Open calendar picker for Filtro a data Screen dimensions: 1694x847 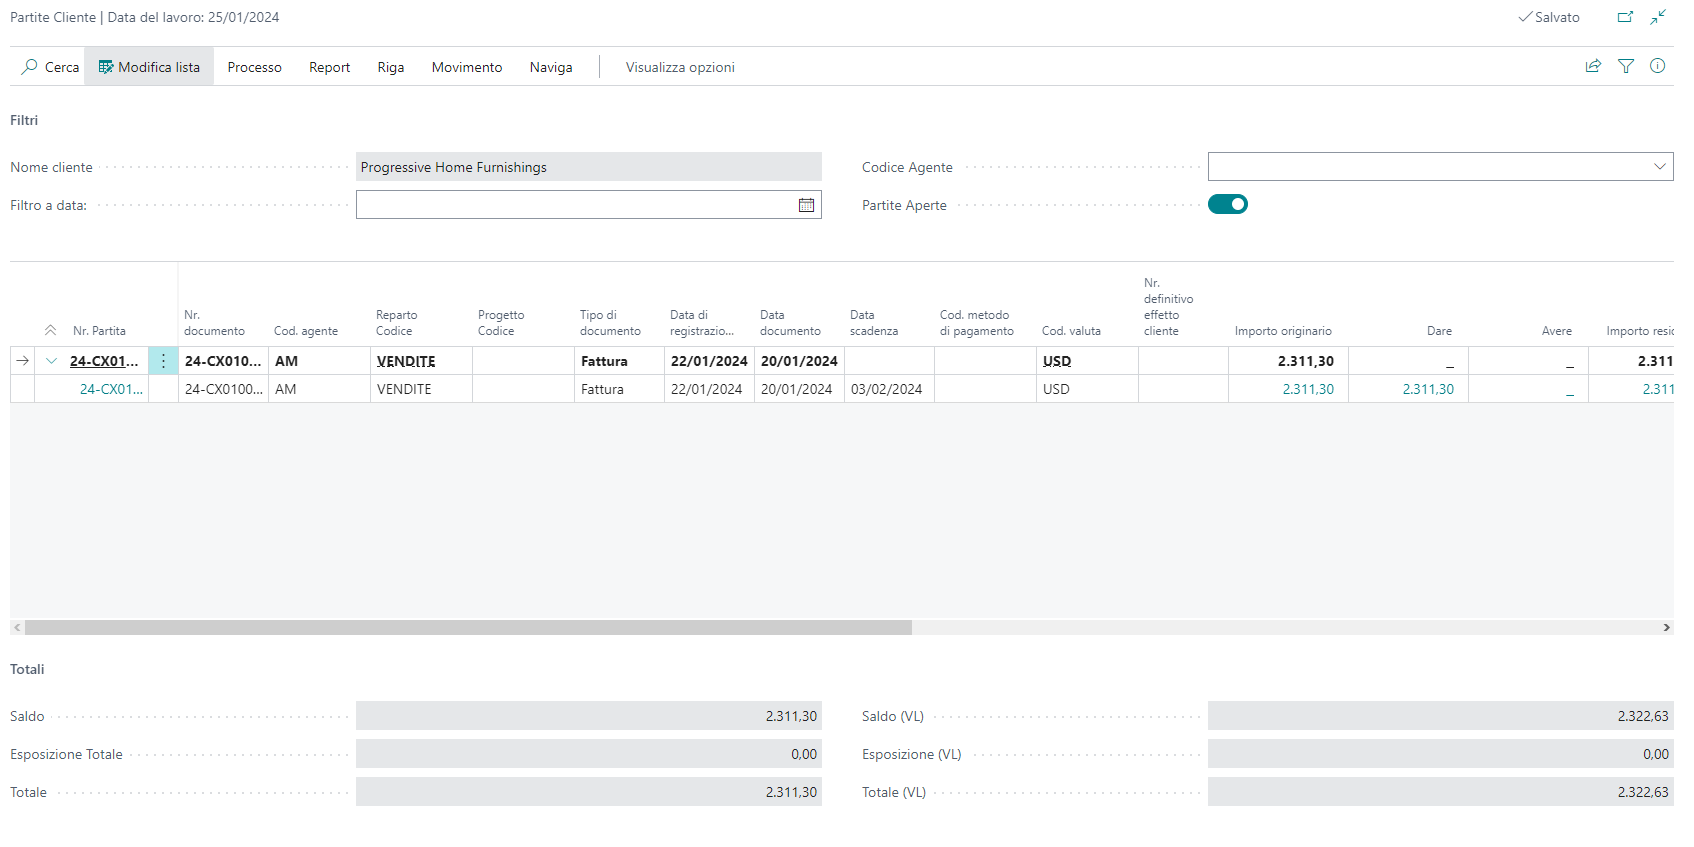coord(806,205)
